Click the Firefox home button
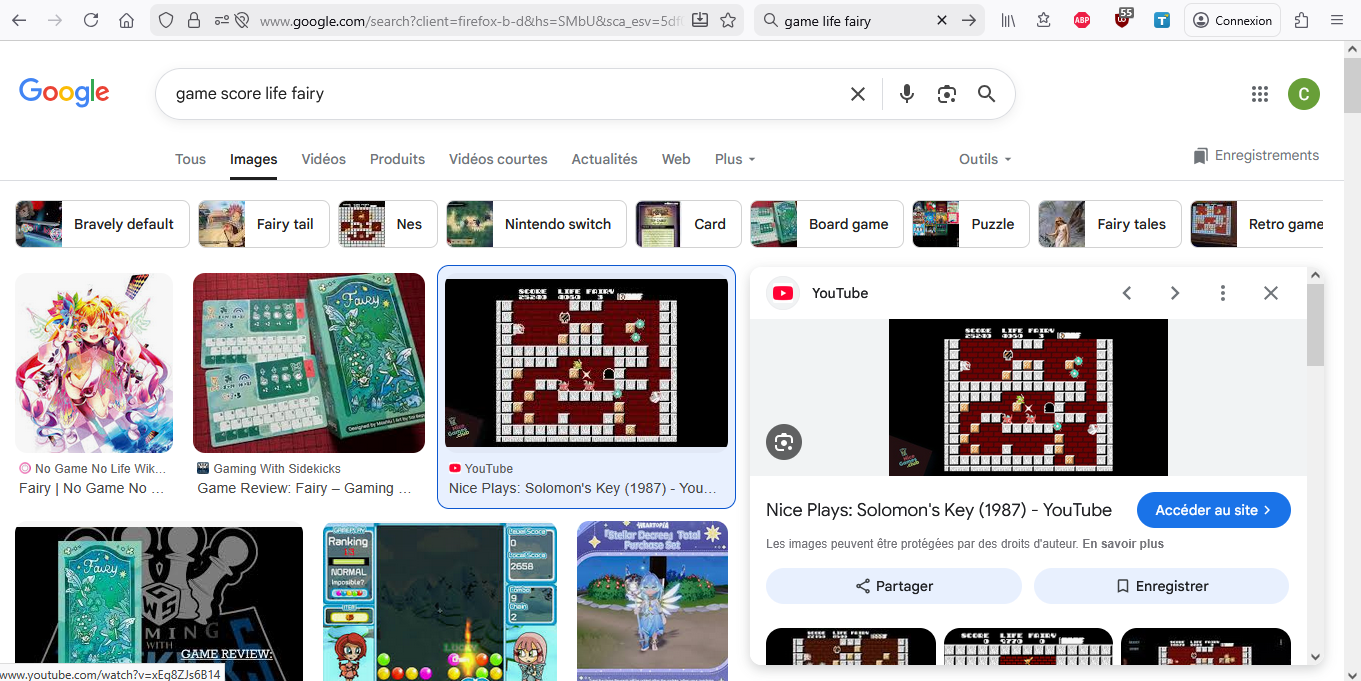The width and height of the screenshot is (1361, 681). coord(126,20)
